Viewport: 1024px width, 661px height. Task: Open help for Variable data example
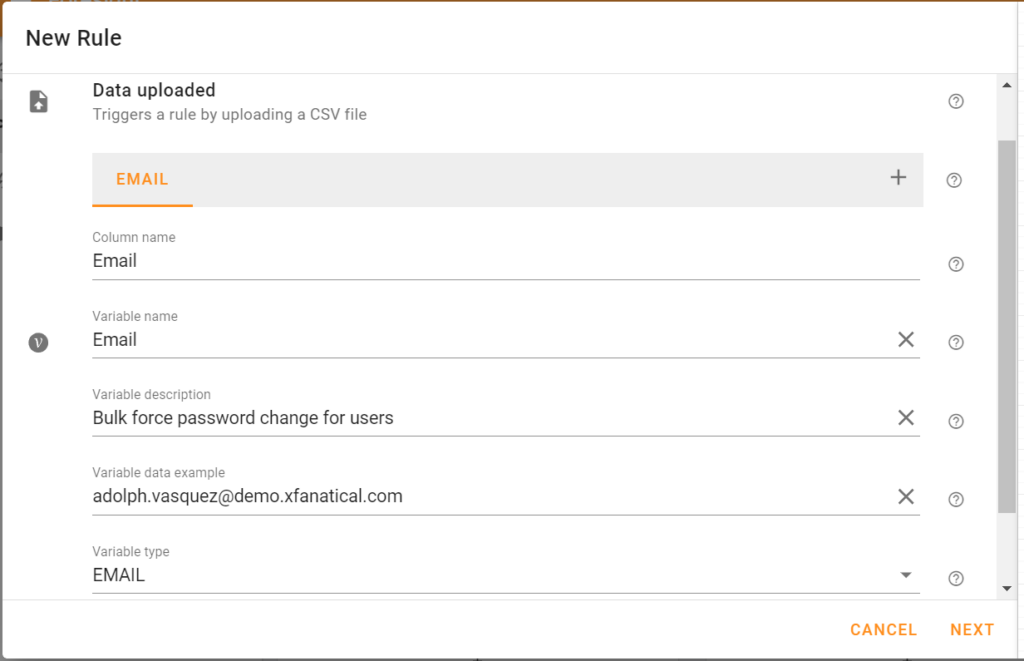[955, 498]
